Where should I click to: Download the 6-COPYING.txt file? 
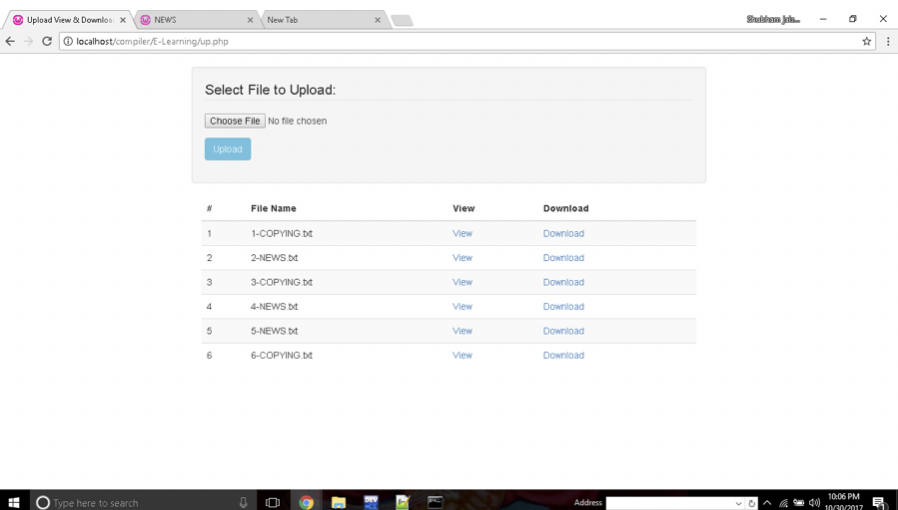pos(564,355)
